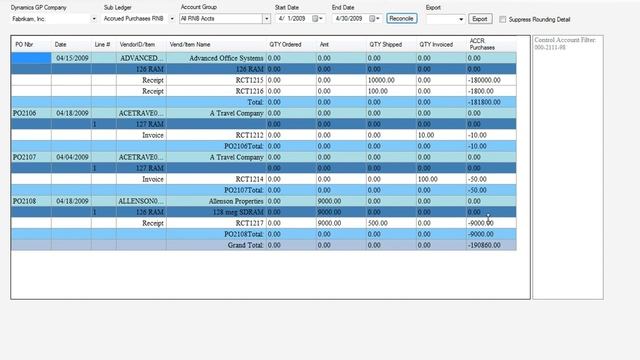Click the ALLENSON0... vendor ID cell
Viewport: 640px width, 360px height.
(141, 202)
